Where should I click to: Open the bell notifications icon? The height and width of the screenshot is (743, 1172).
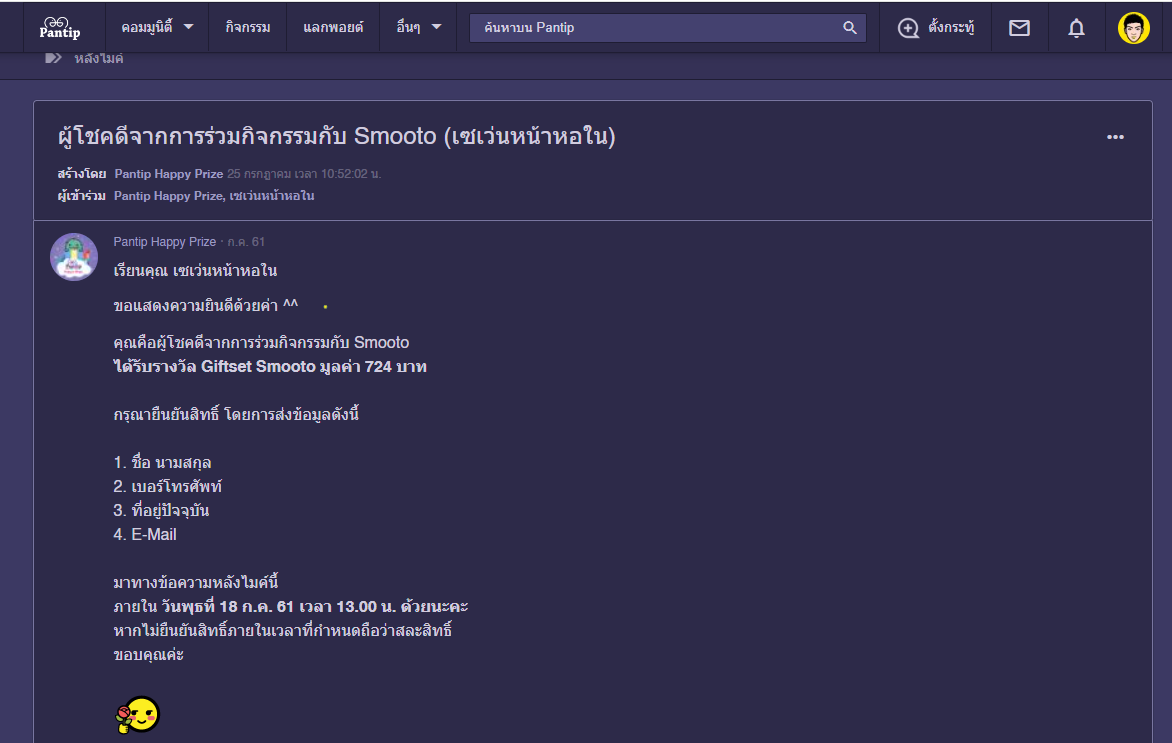[1076, 28]
